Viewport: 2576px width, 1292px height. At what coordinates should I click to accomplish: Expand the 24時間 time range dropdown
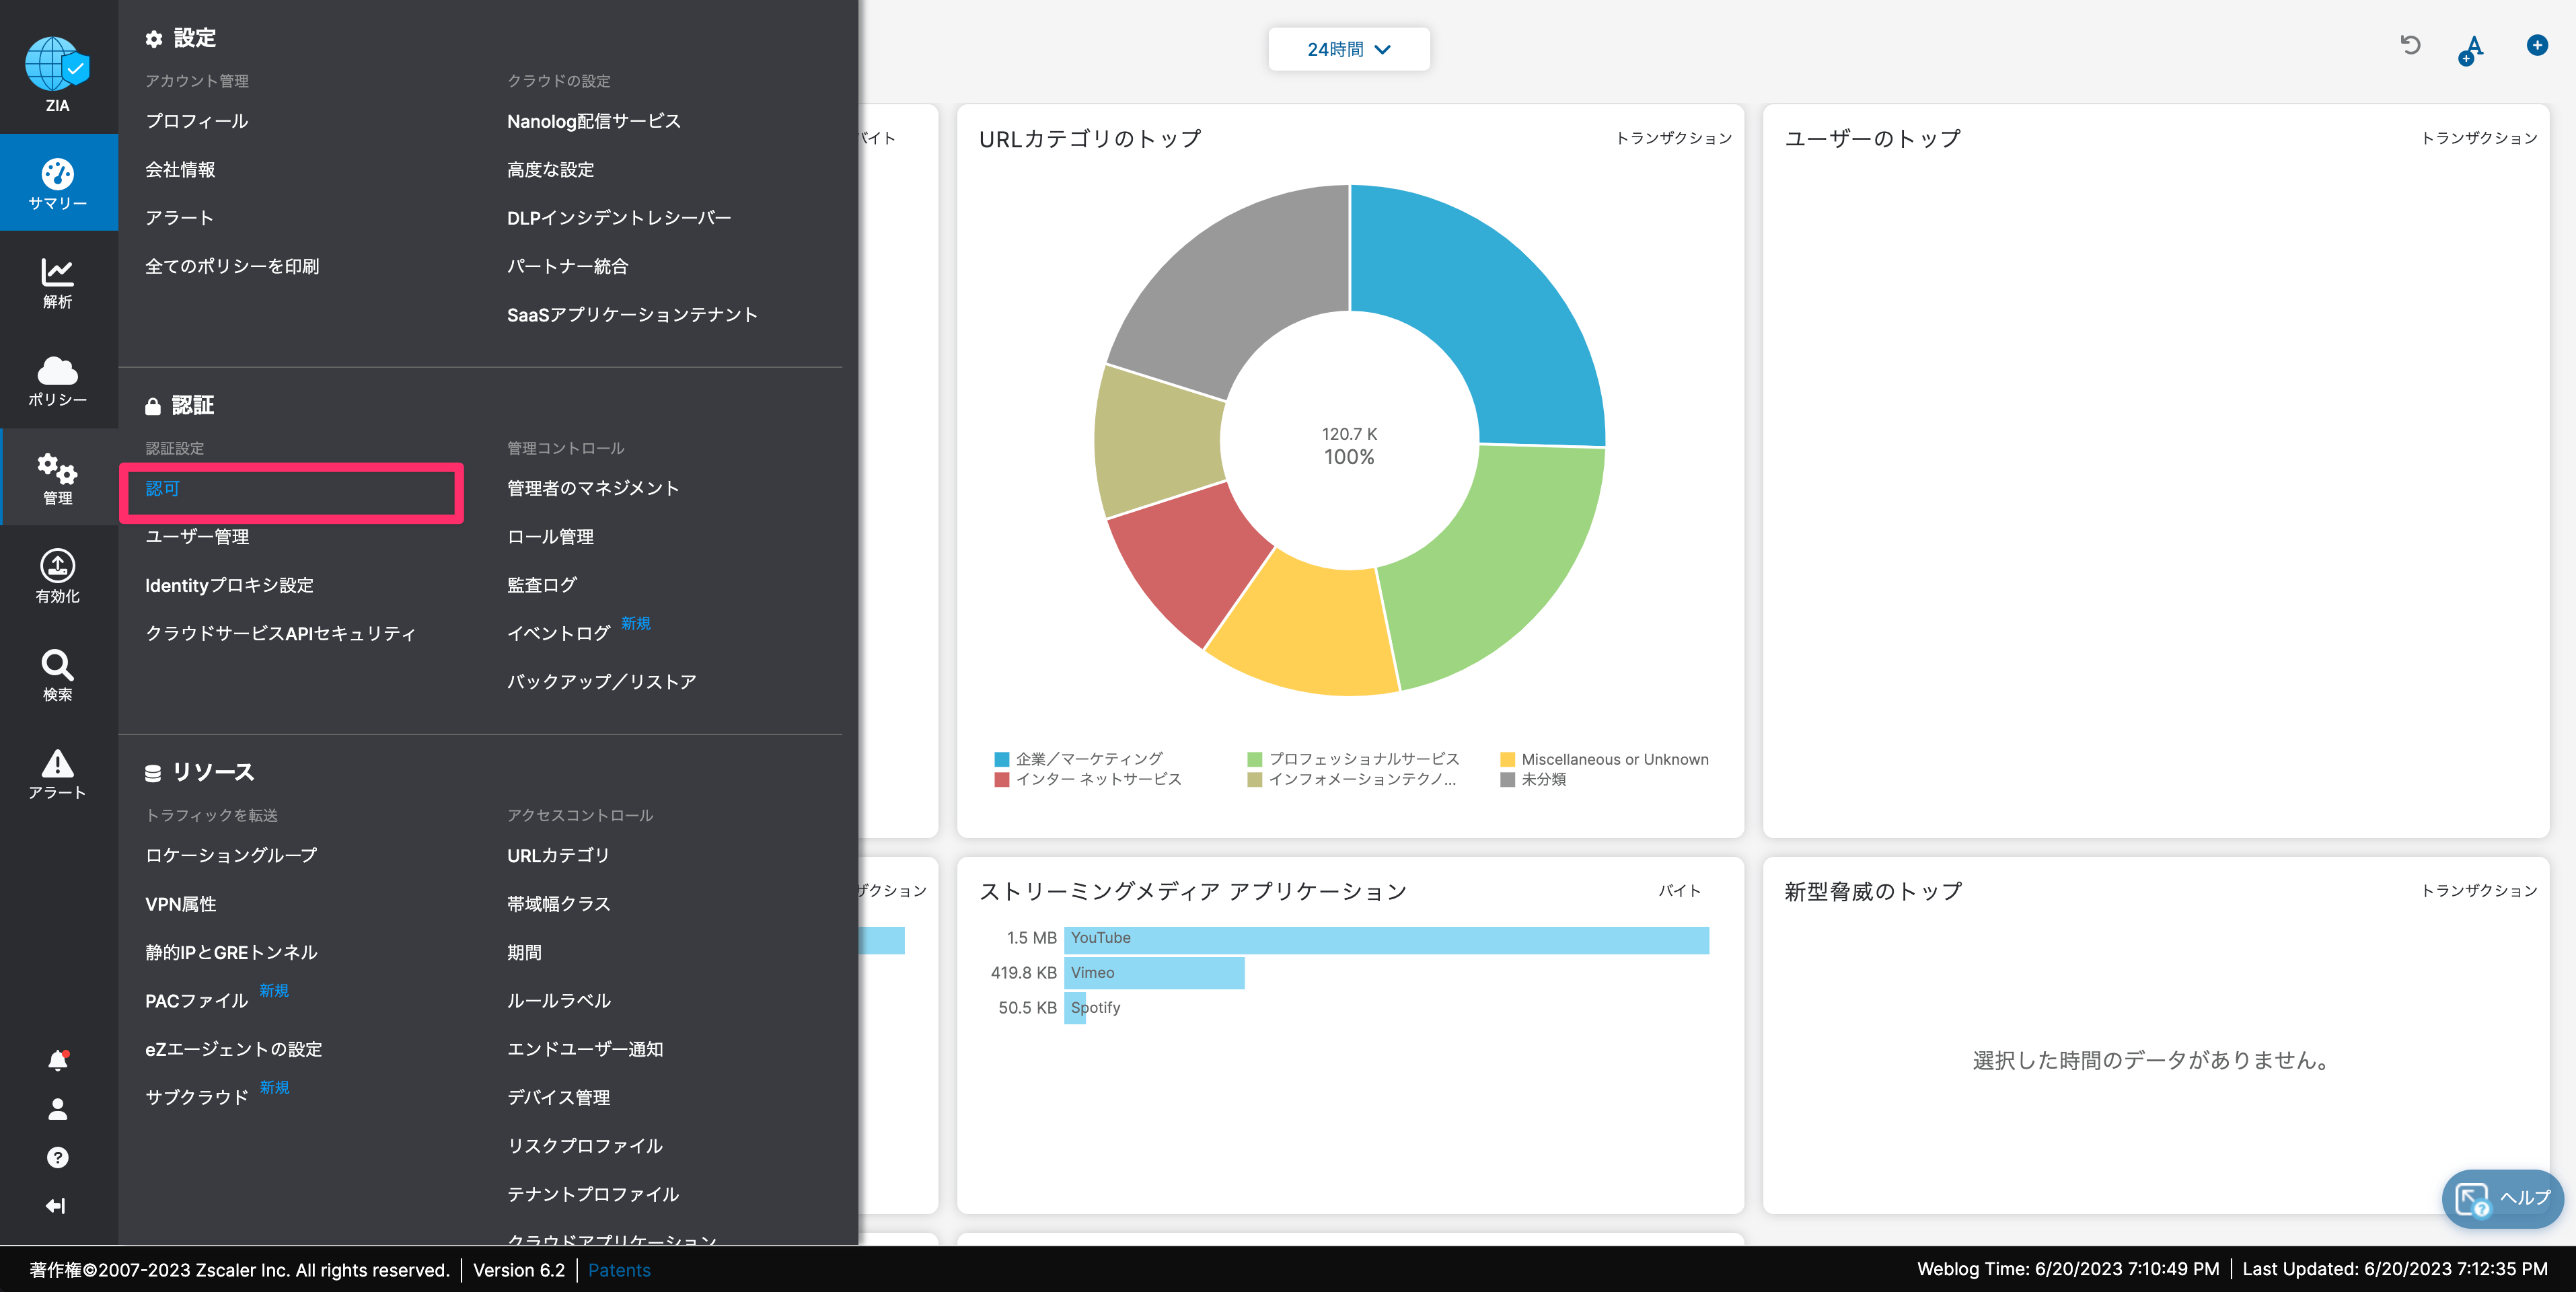[1349, 49]
